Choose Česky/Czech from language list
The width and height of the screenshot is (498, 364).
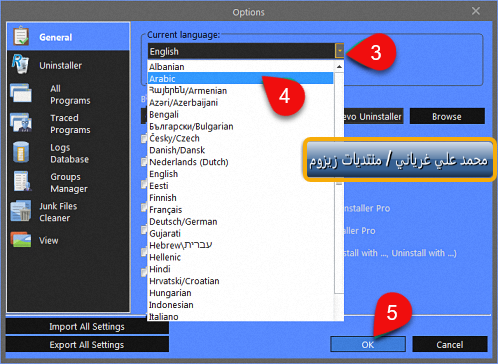click(x=240, y=138)
